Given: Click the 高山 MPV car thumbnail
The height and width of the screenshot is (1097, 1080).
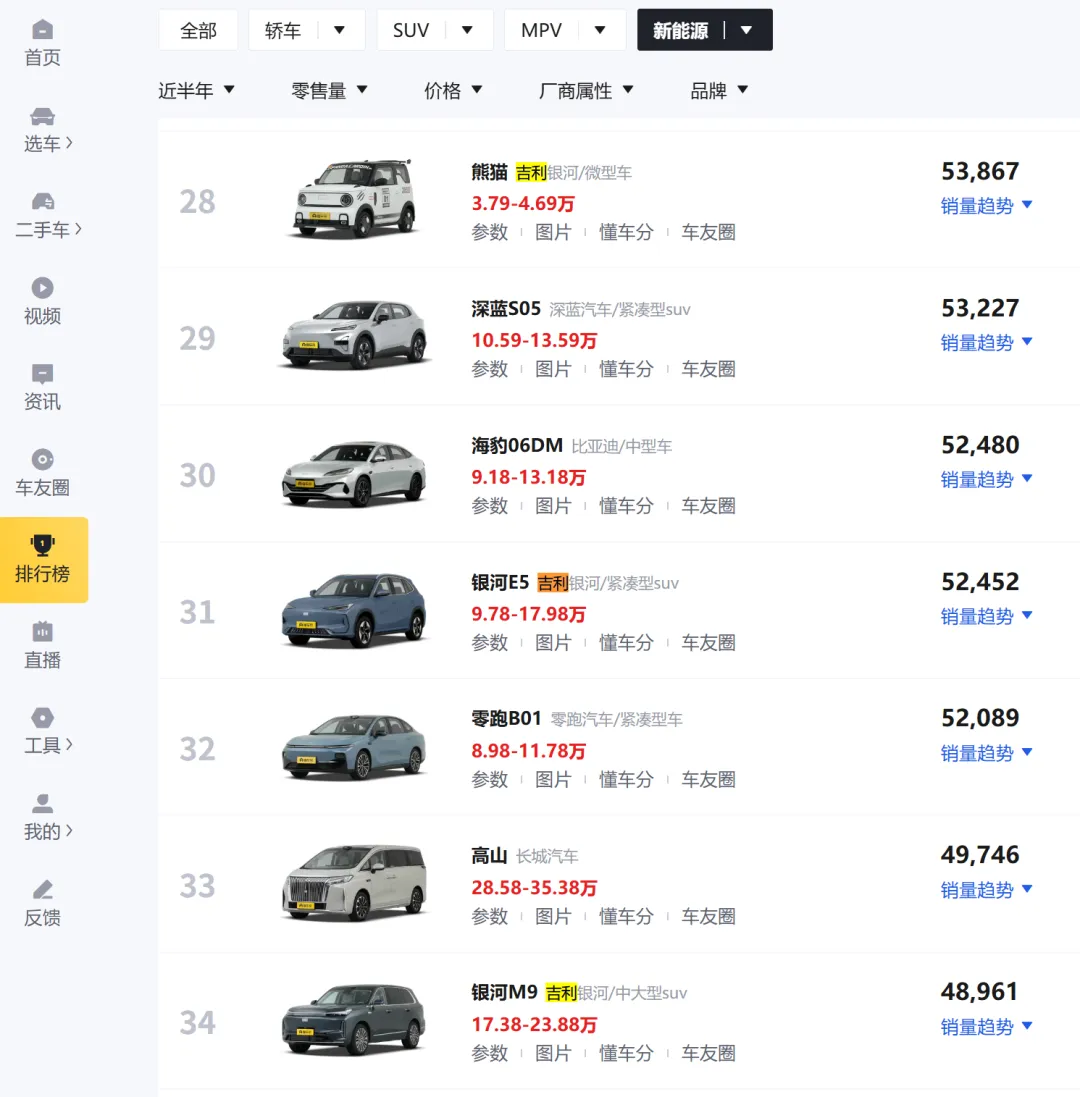Looking at the screenshot, I should [x=354, y=884].
